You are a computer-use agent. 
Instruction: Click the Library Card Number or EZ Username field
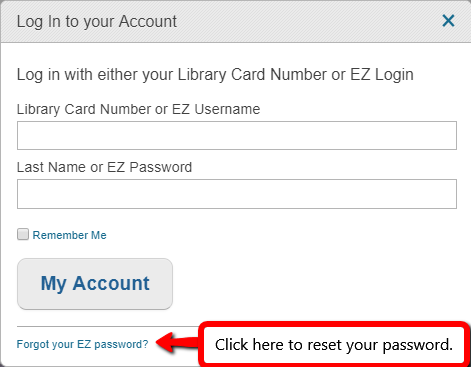237,135
